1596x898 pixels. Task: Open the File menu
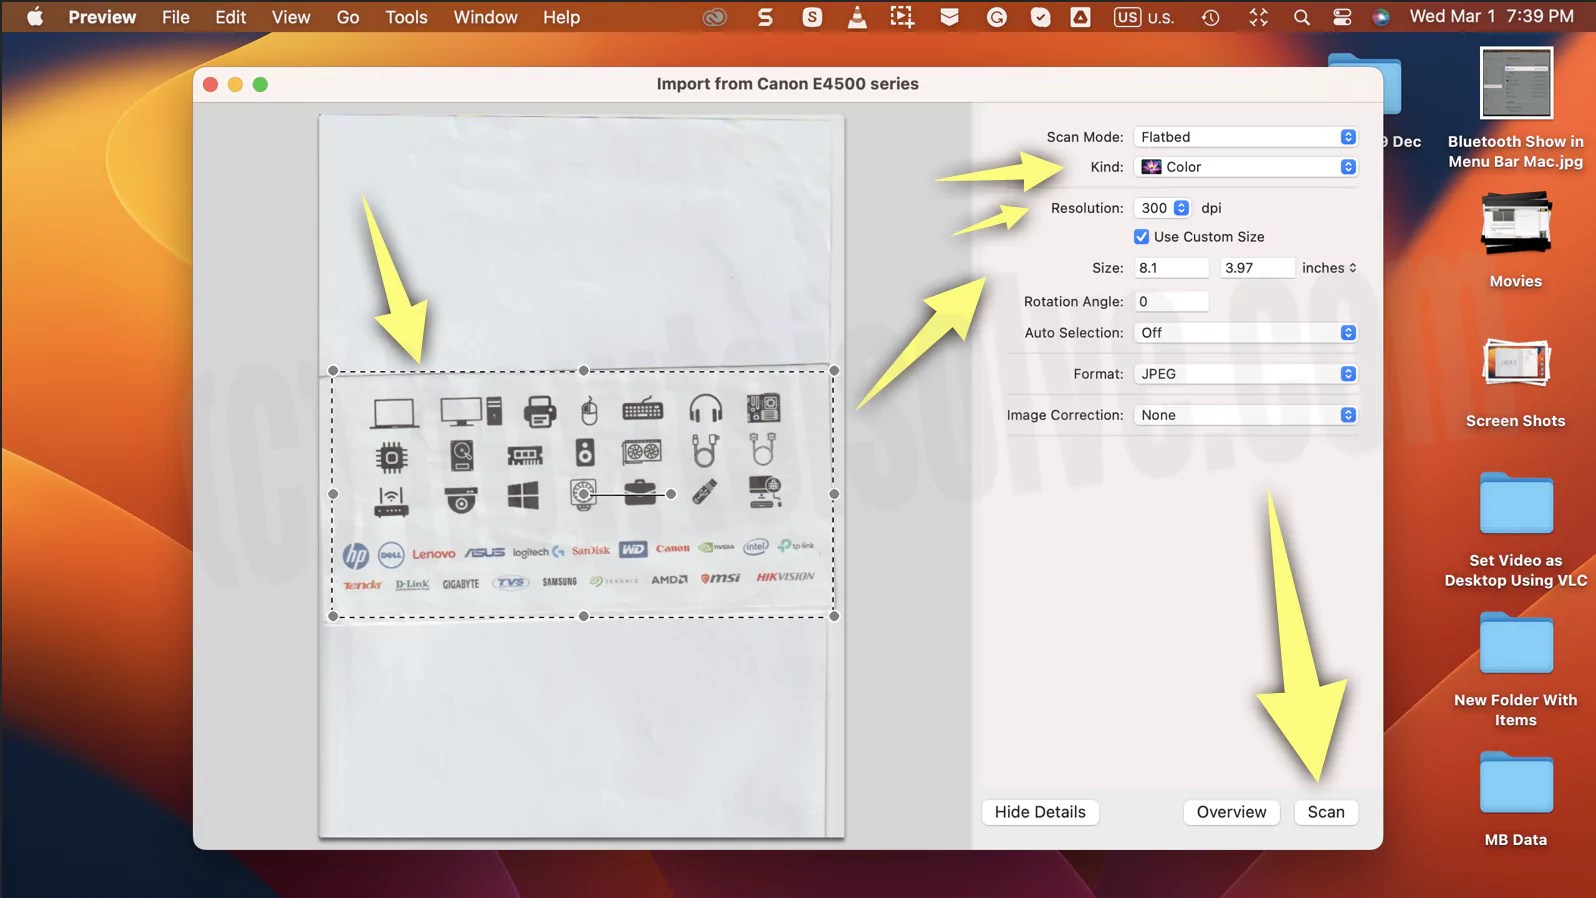click(x=176, y=17)
